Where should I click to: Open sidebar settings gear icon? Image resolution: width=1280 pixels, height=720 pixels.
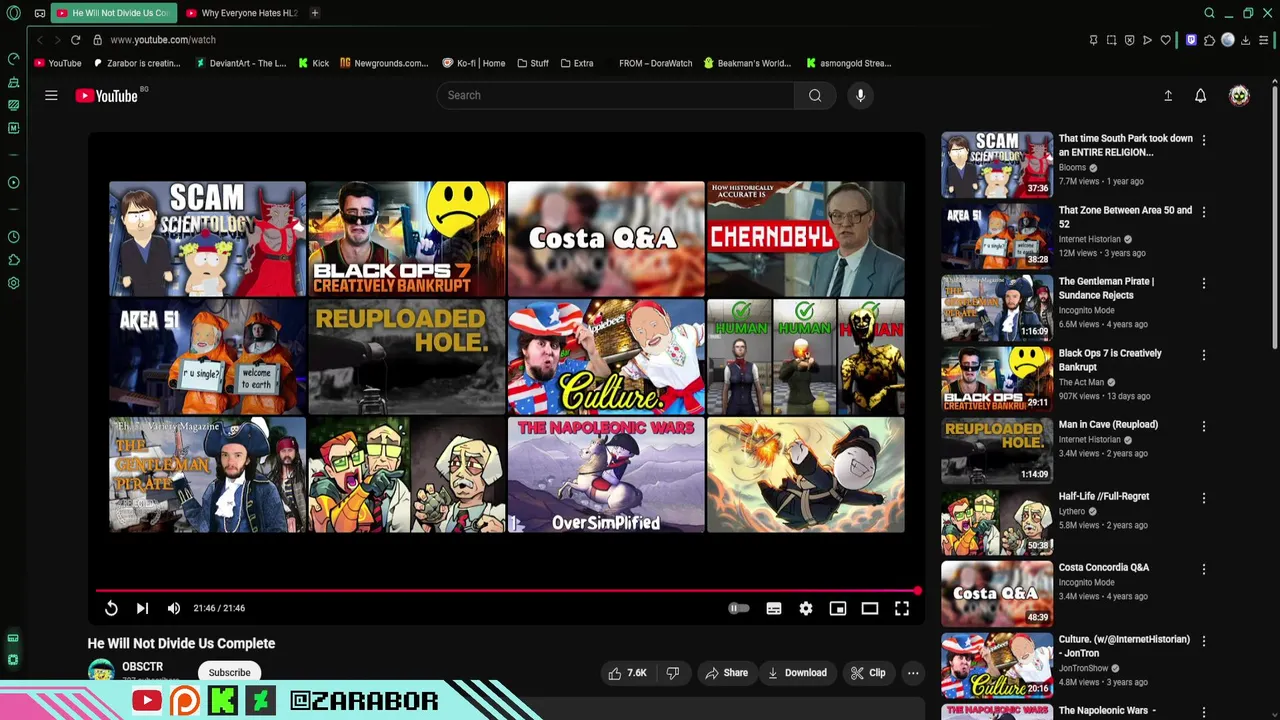pyautogui.click(x=13, y=283)
